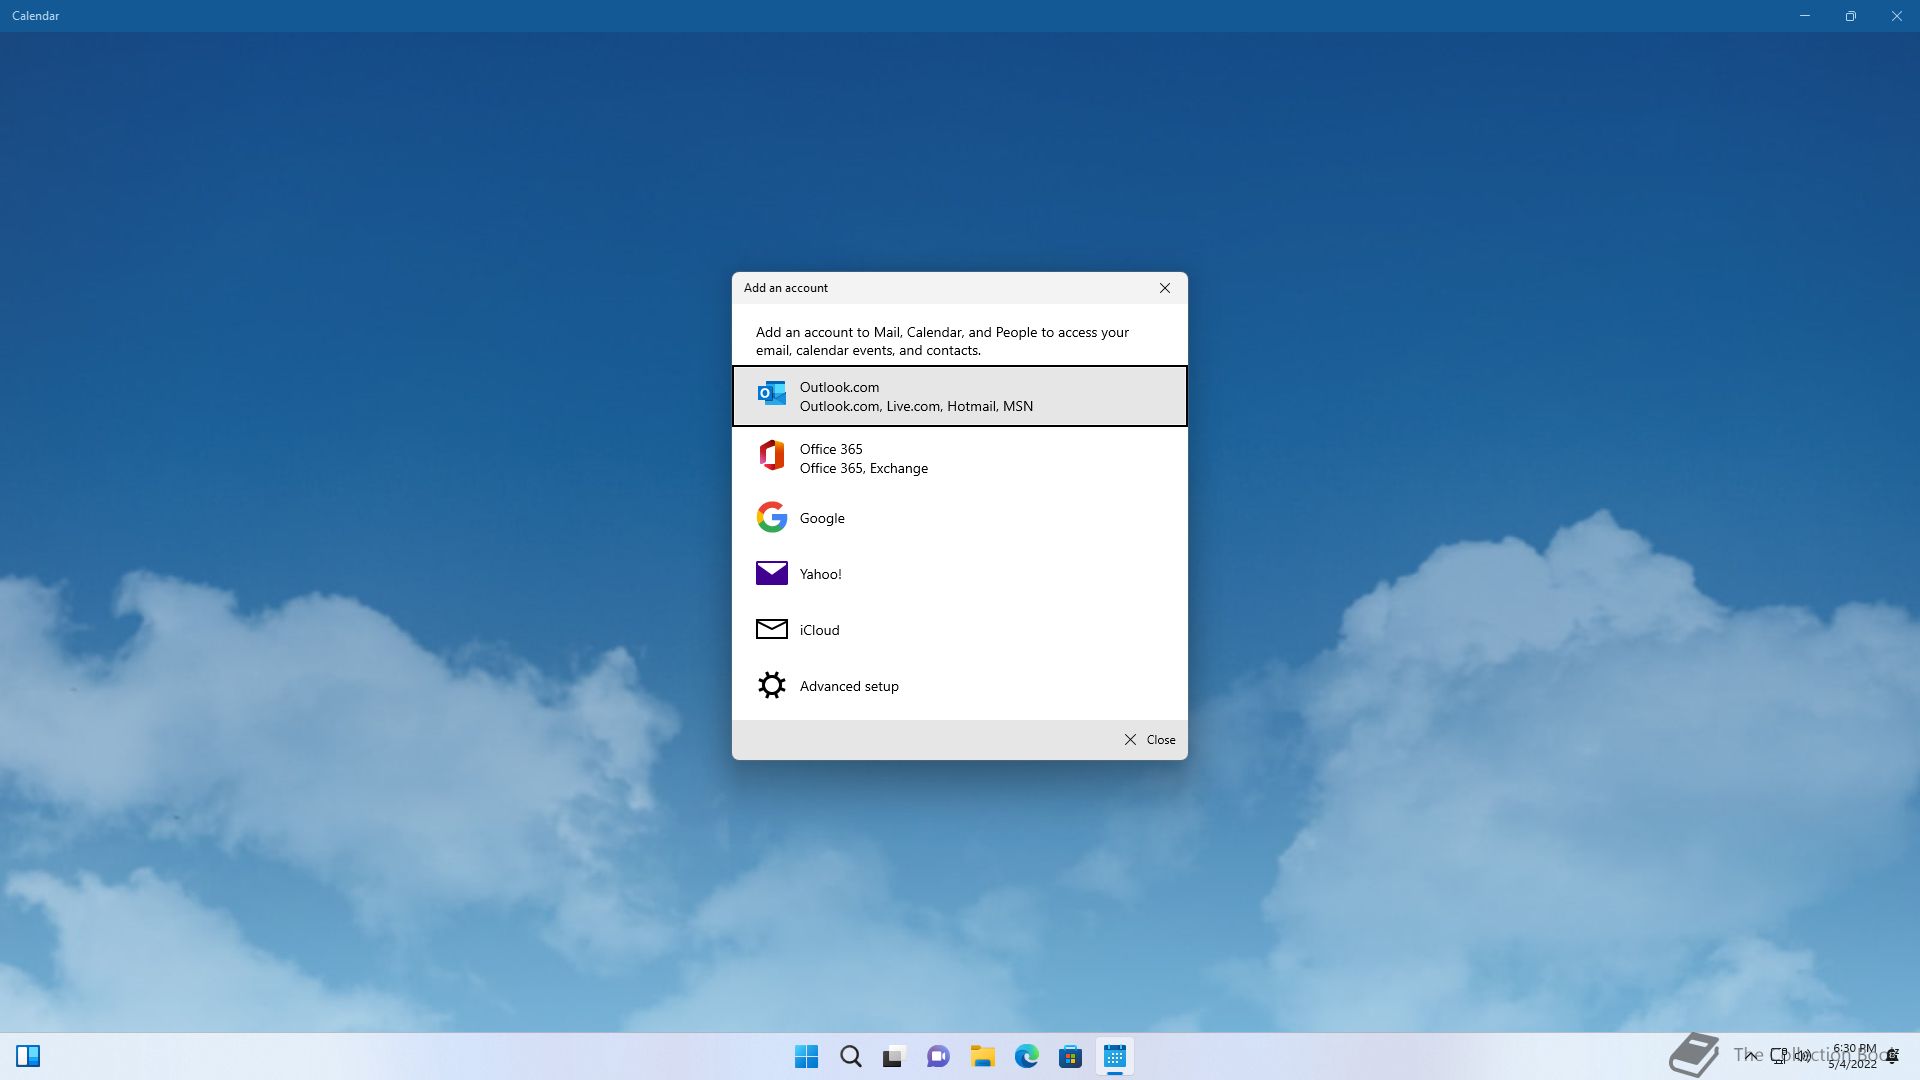The height and width of the screenshot is (1080, 1920).
Task: Open Microsoft Store from taskbar
Action: point(1070,1056)
